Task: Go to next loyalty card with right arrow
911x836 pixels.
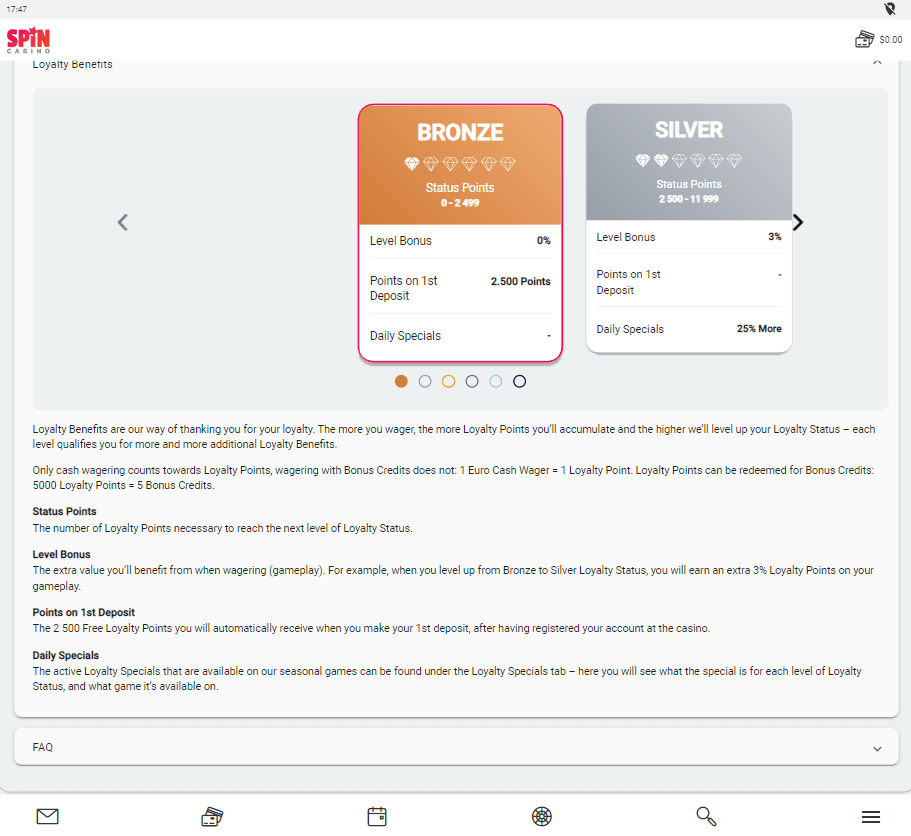Action: coord(798,223)
